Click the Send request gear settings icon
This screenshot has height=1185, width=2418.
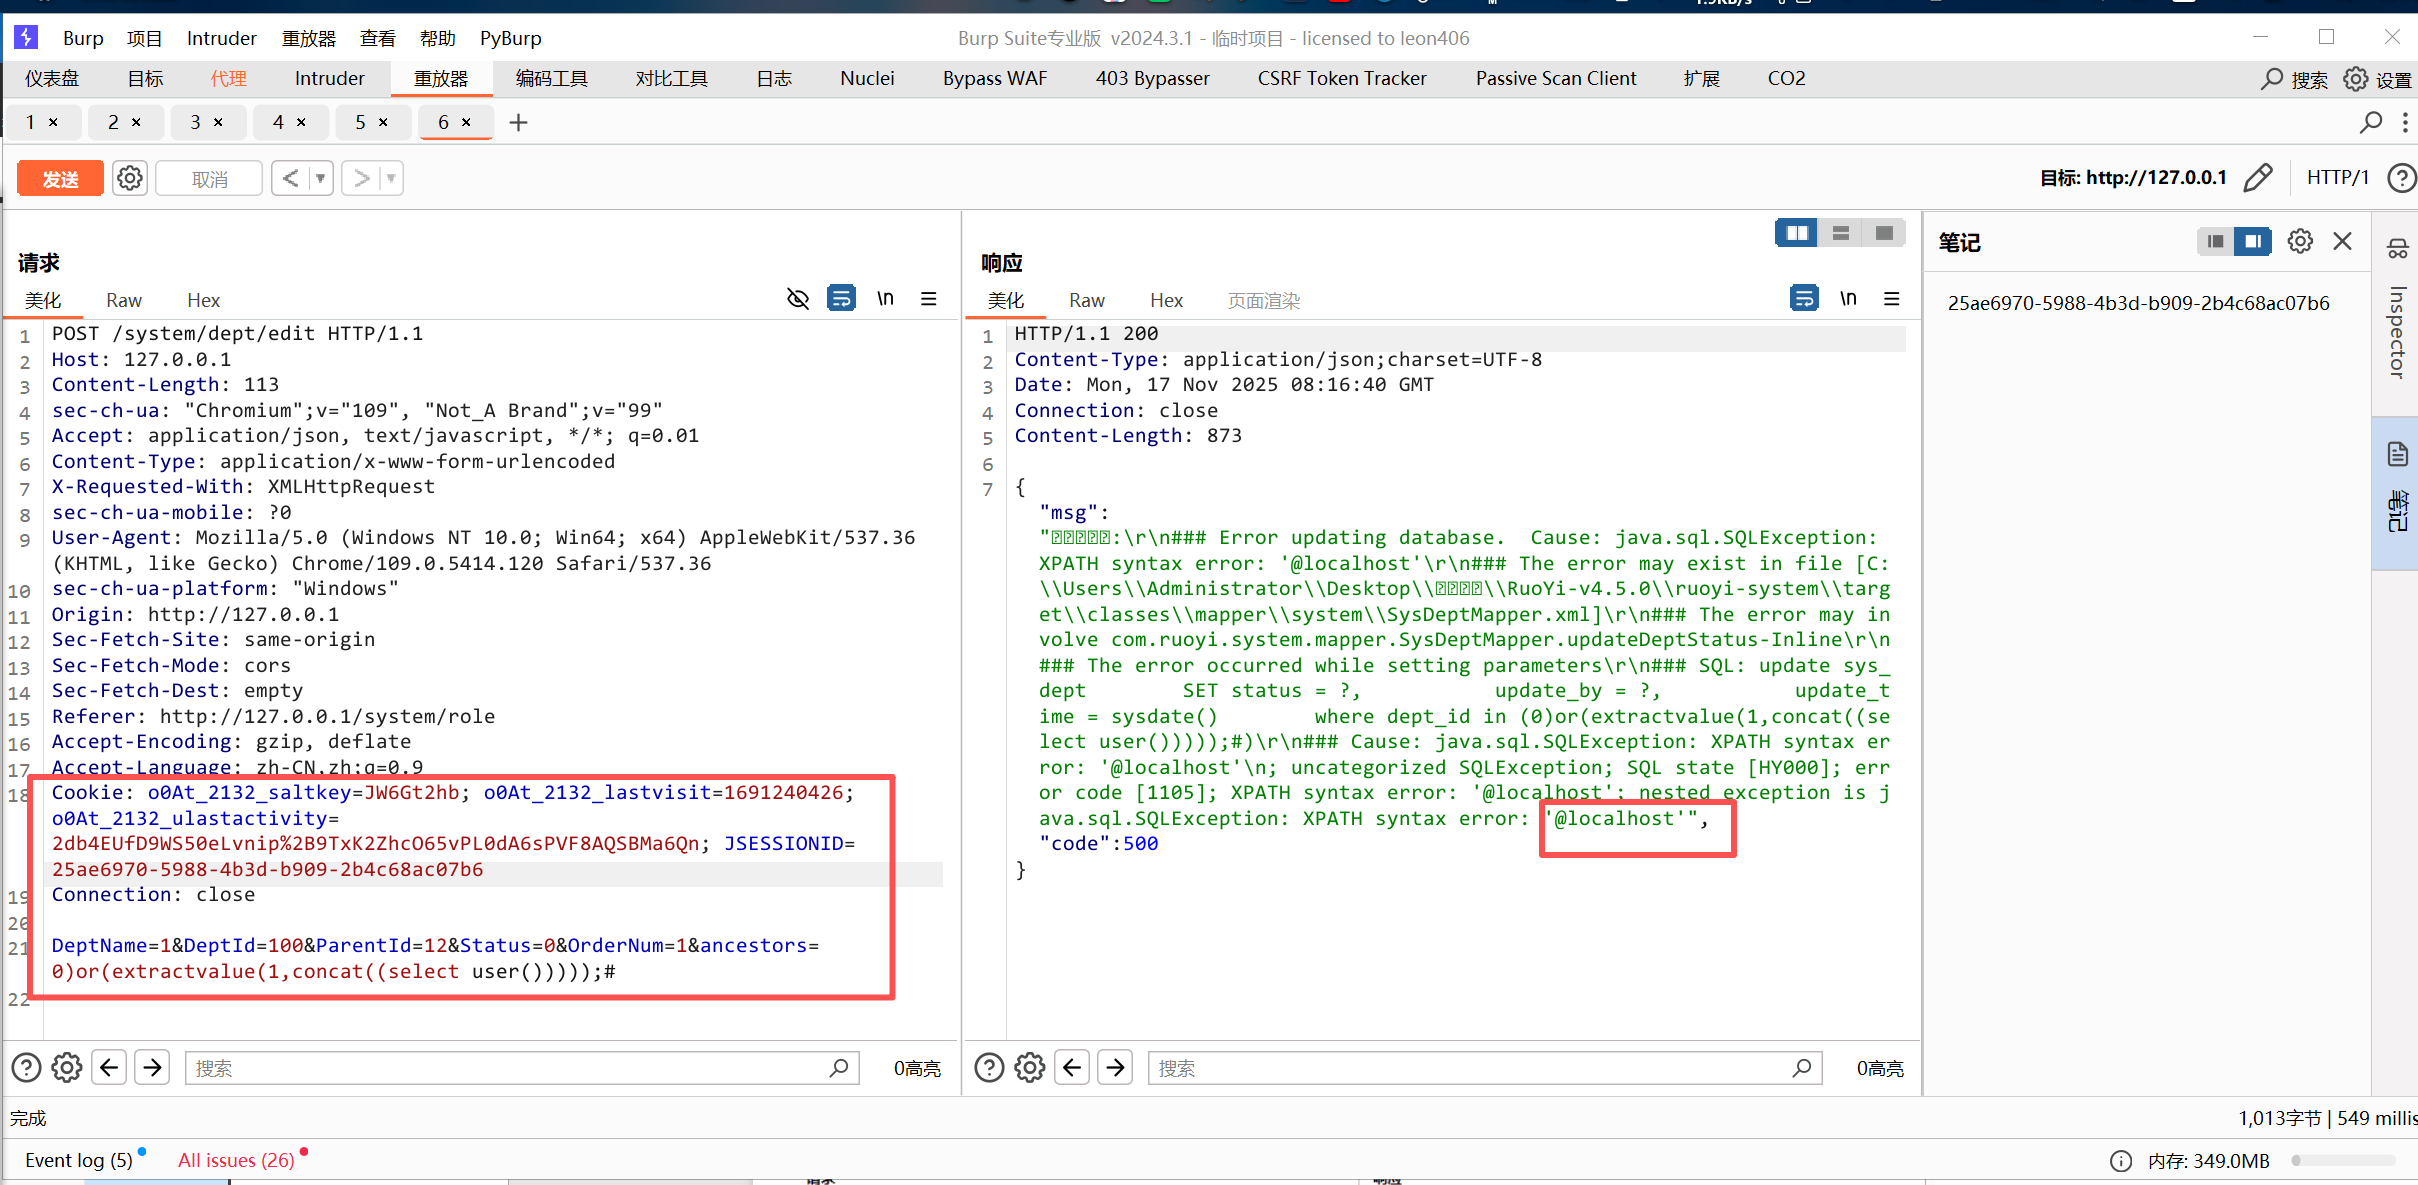click(x=130, y=178)
